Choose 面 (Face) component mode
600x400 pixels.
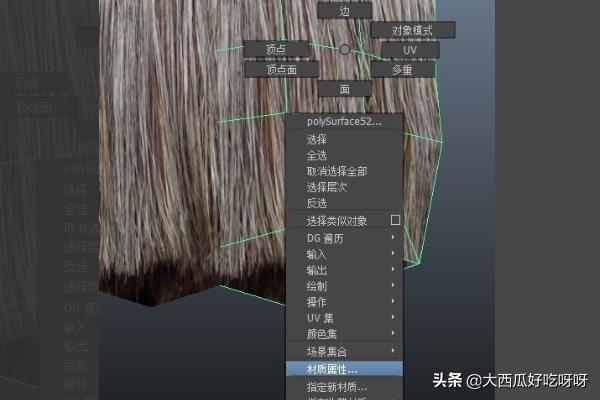(x=344, y=88)
